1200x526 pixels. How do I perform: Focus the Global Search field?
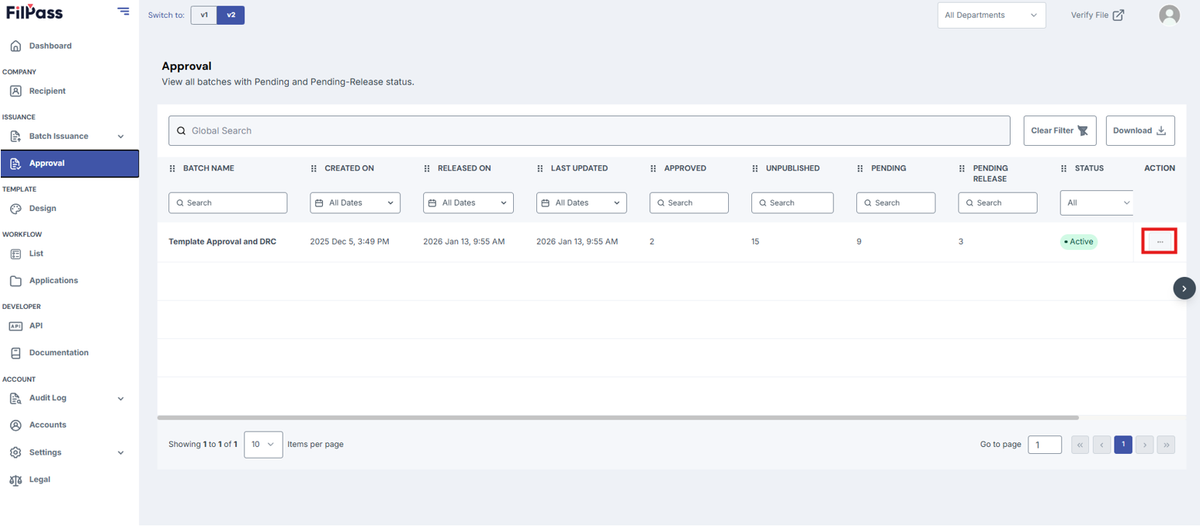pyautogui.click(x=589, y=131)
